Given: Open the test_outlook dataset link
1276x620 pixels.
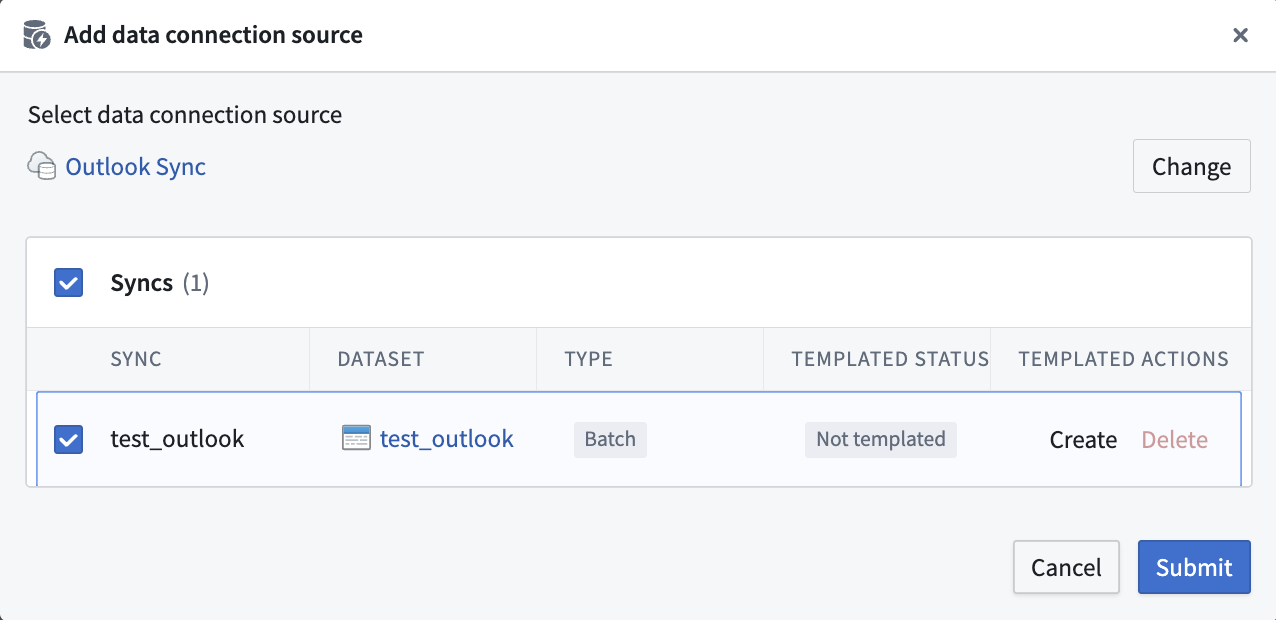Looking at the screenshot, I should pyautogui.click(x=447, y=438).
